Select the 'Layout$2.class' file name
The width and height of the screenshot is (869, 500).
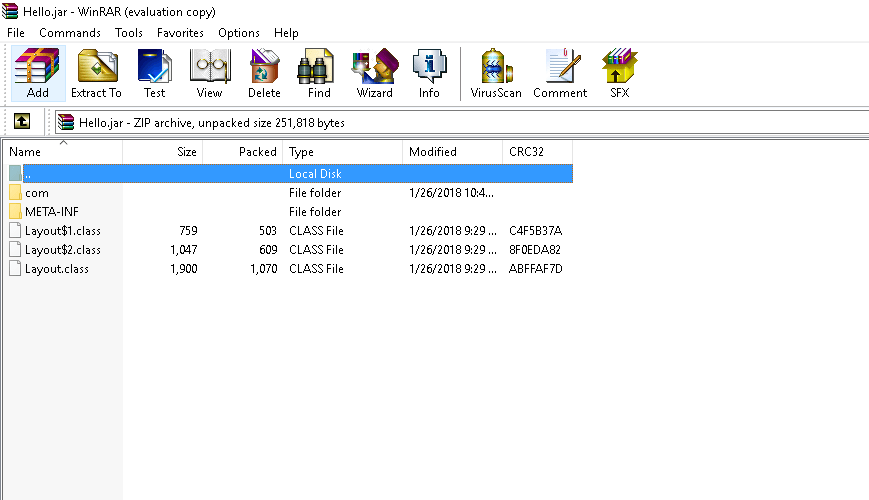point(63,250)
